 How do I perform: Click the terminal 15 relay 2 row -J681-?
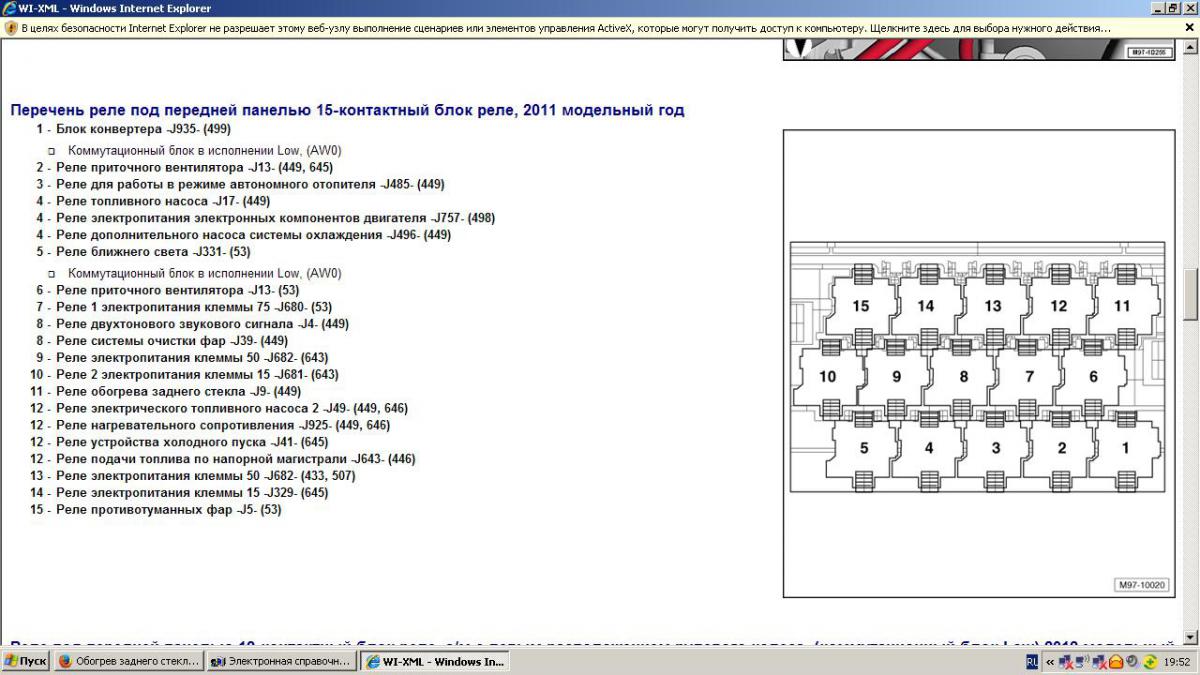click(184, 374)
